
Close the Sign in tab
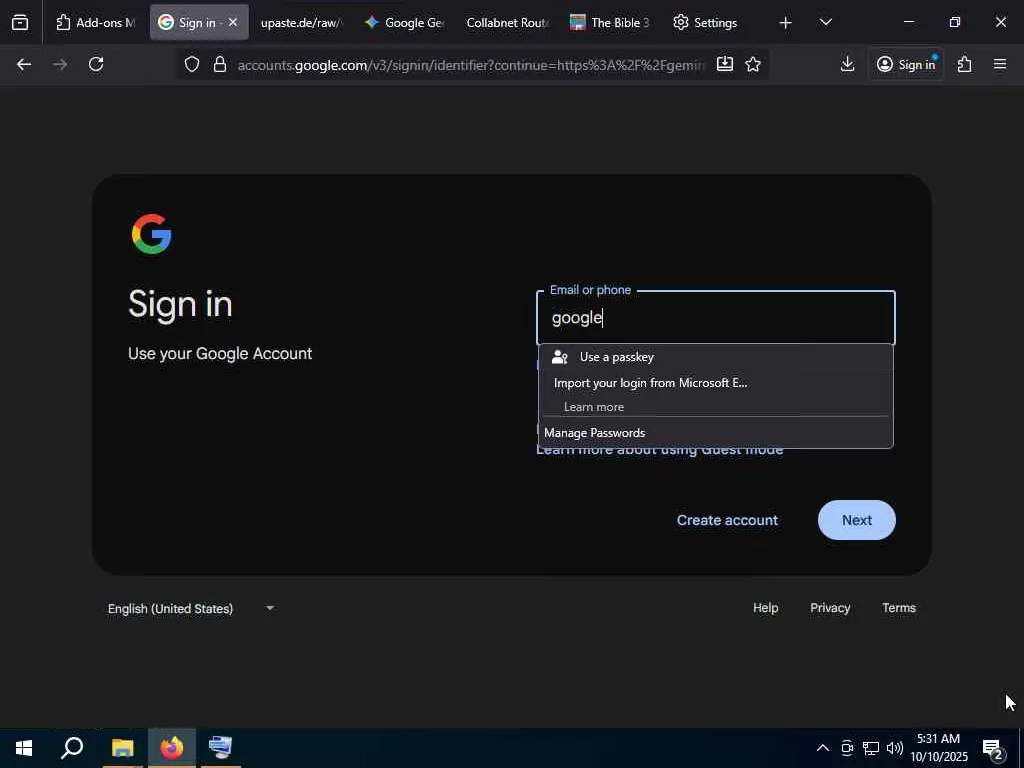coord(233,22)
